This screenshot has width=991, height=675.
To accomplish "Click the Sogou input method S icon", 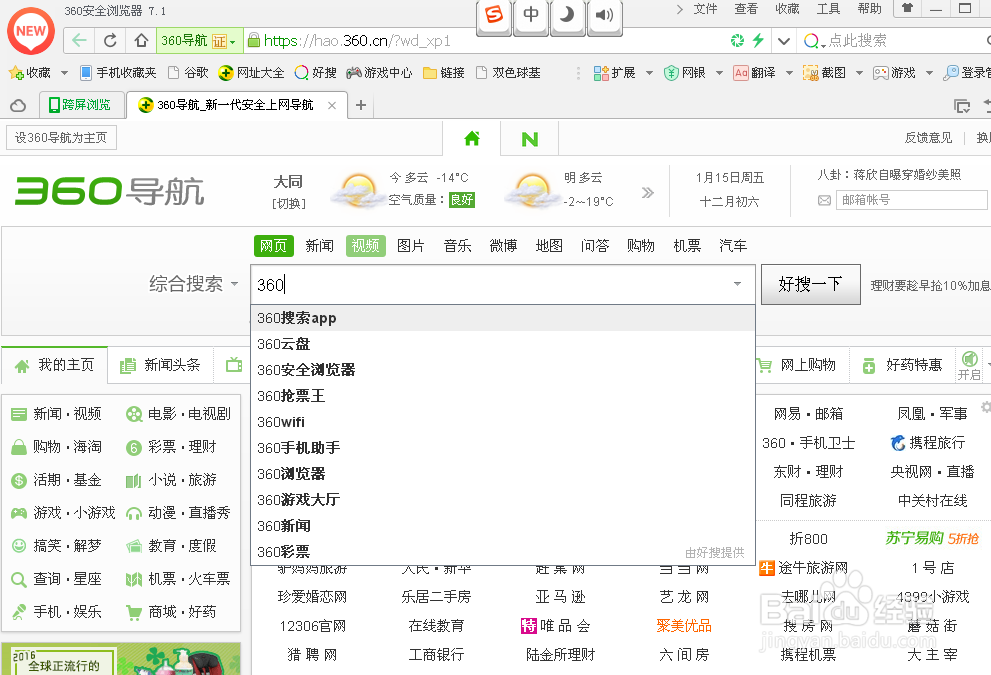I will coord(493,17).
